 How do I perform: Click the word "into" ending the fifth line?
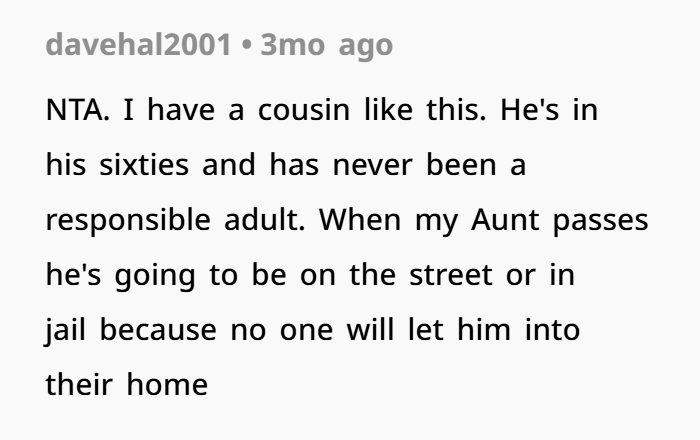pyautogui.click(x=552, y=330)
